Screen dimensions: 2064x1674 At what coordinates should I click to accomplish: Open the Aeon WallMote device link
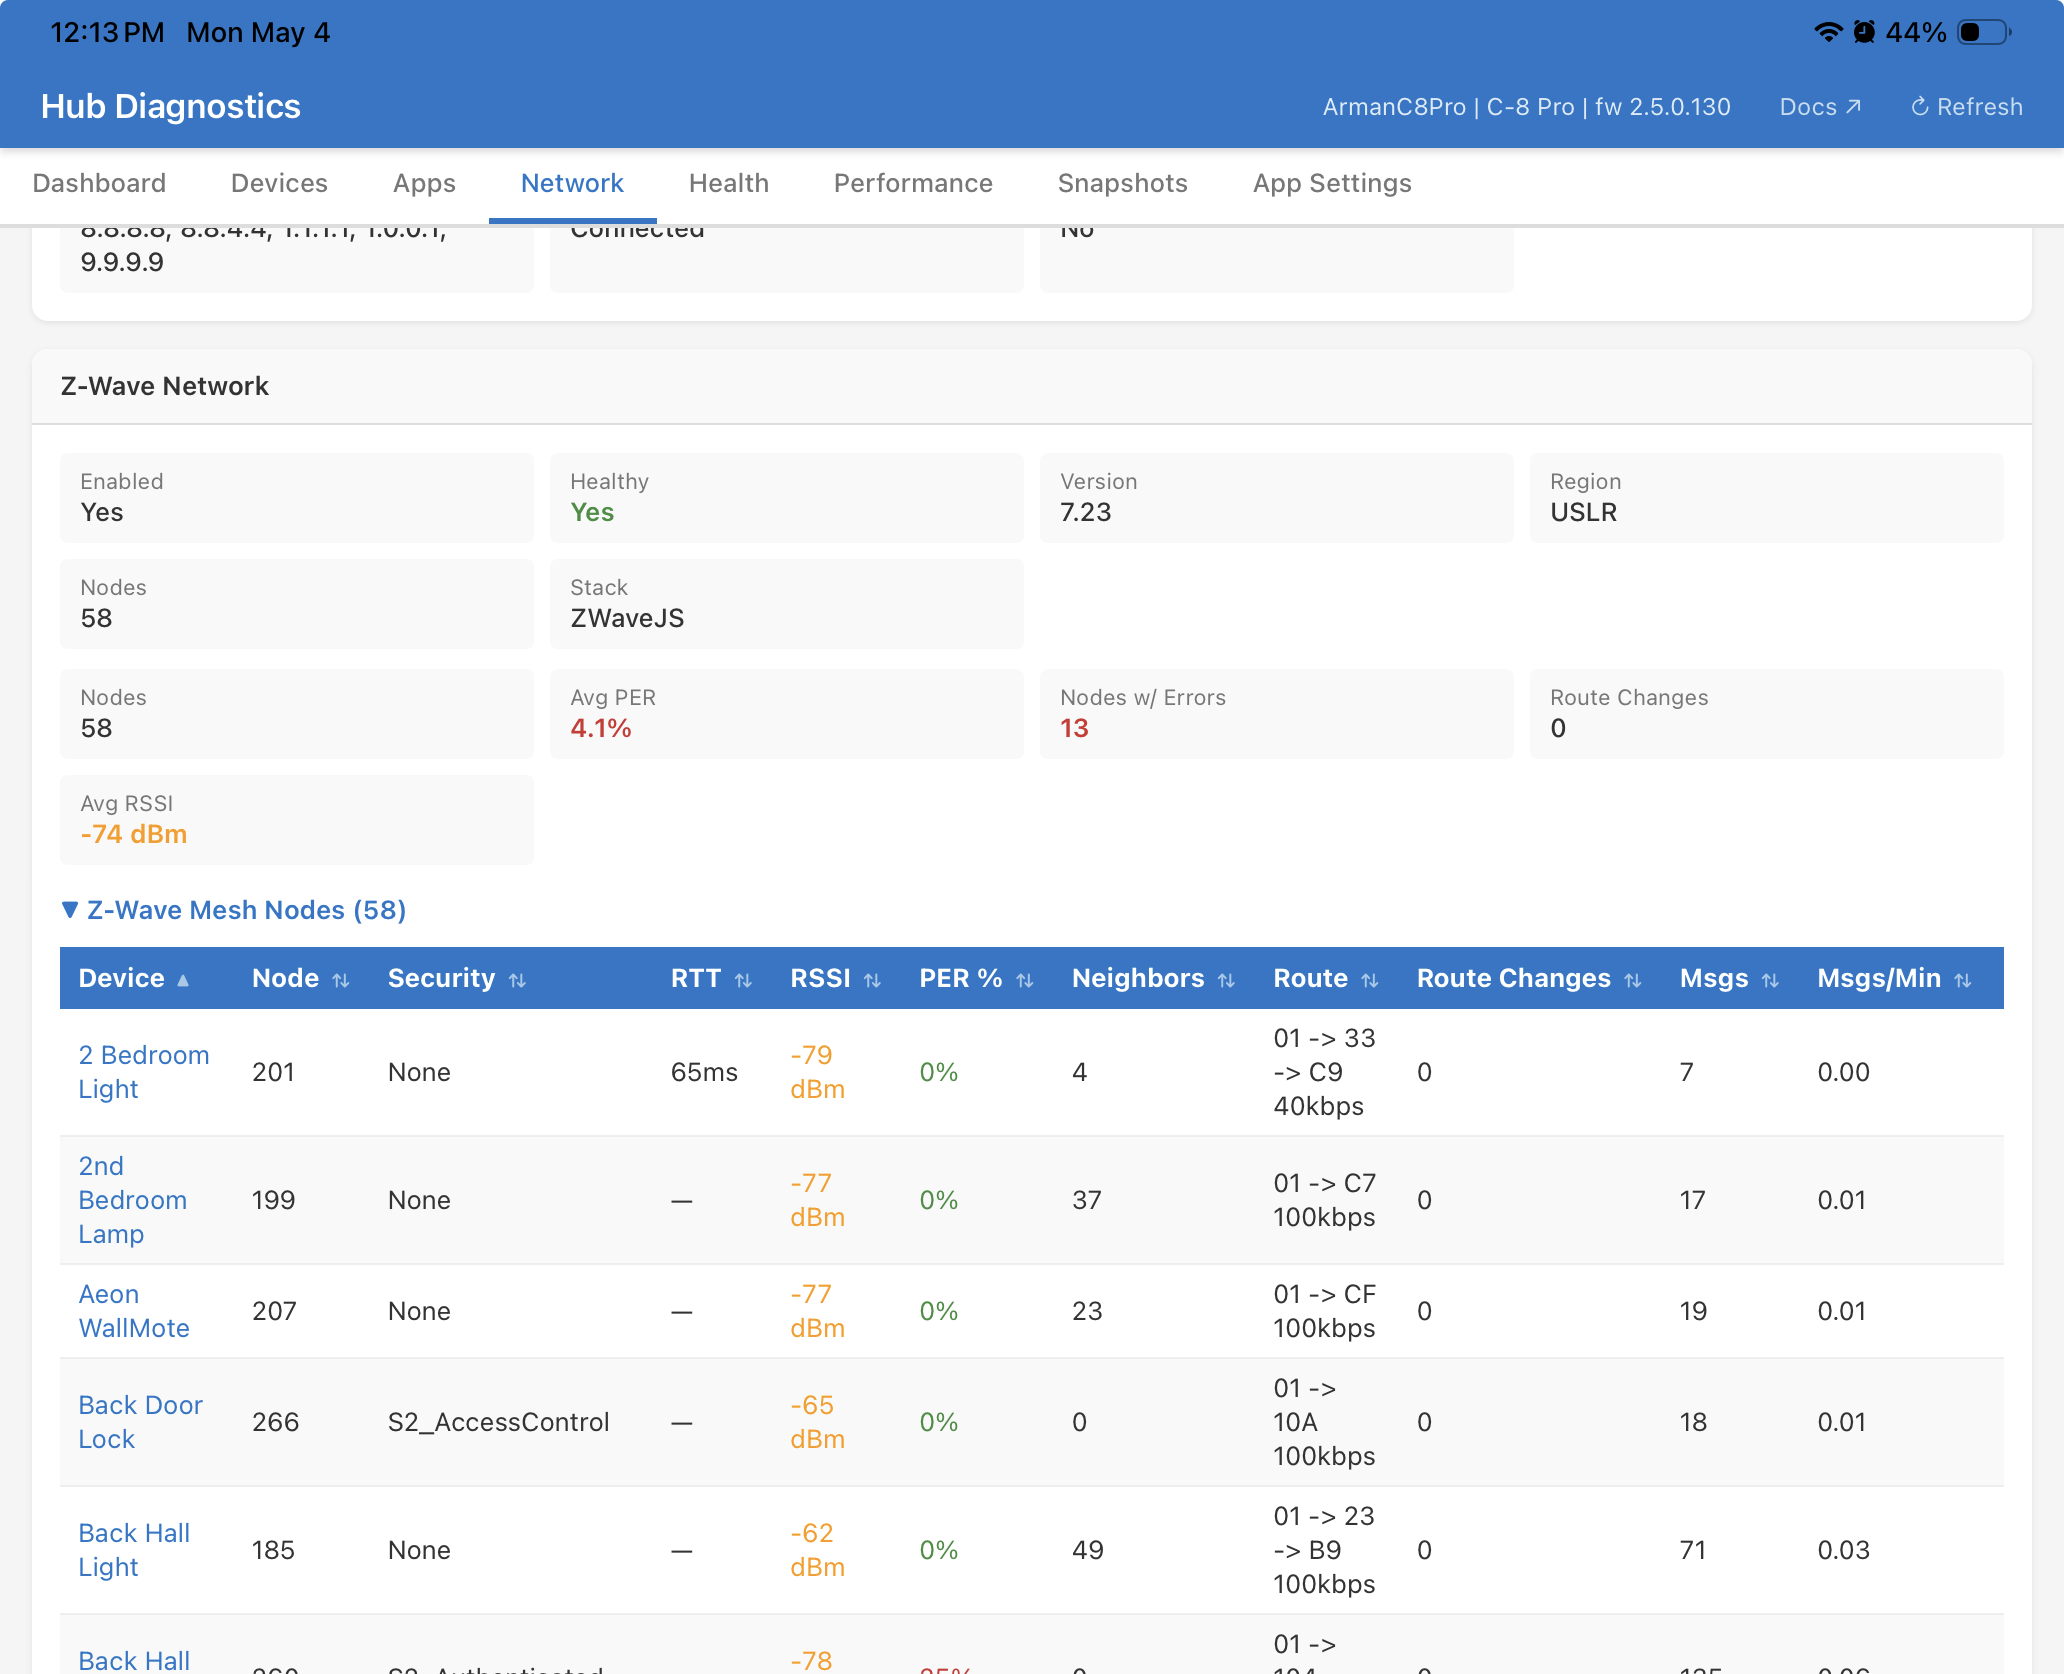point(134,1311)
